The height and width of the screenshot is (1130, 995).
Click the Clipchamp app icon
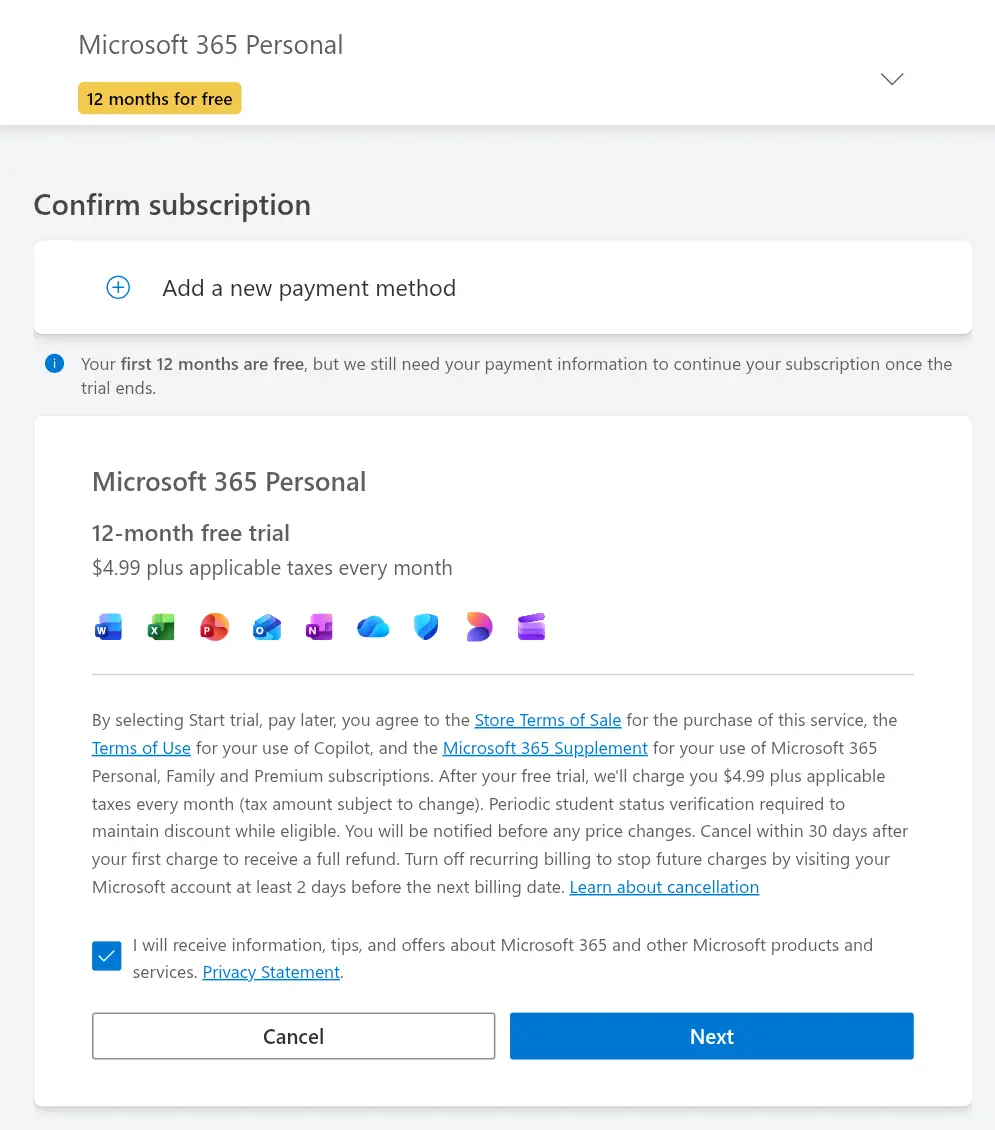click(531, 627)
